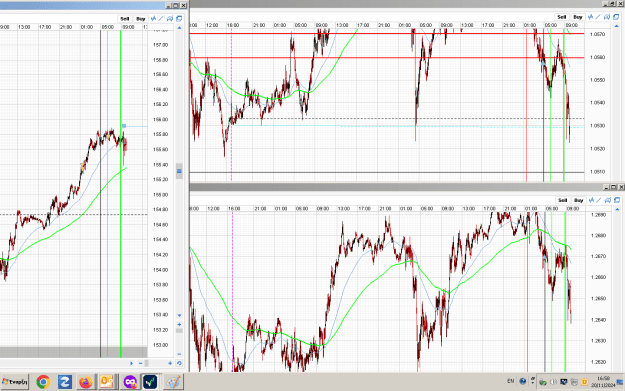The height and width of the screenshot is (391, 625).
Task: Click Buy in the bottom-right chart window
Action: 578,200
